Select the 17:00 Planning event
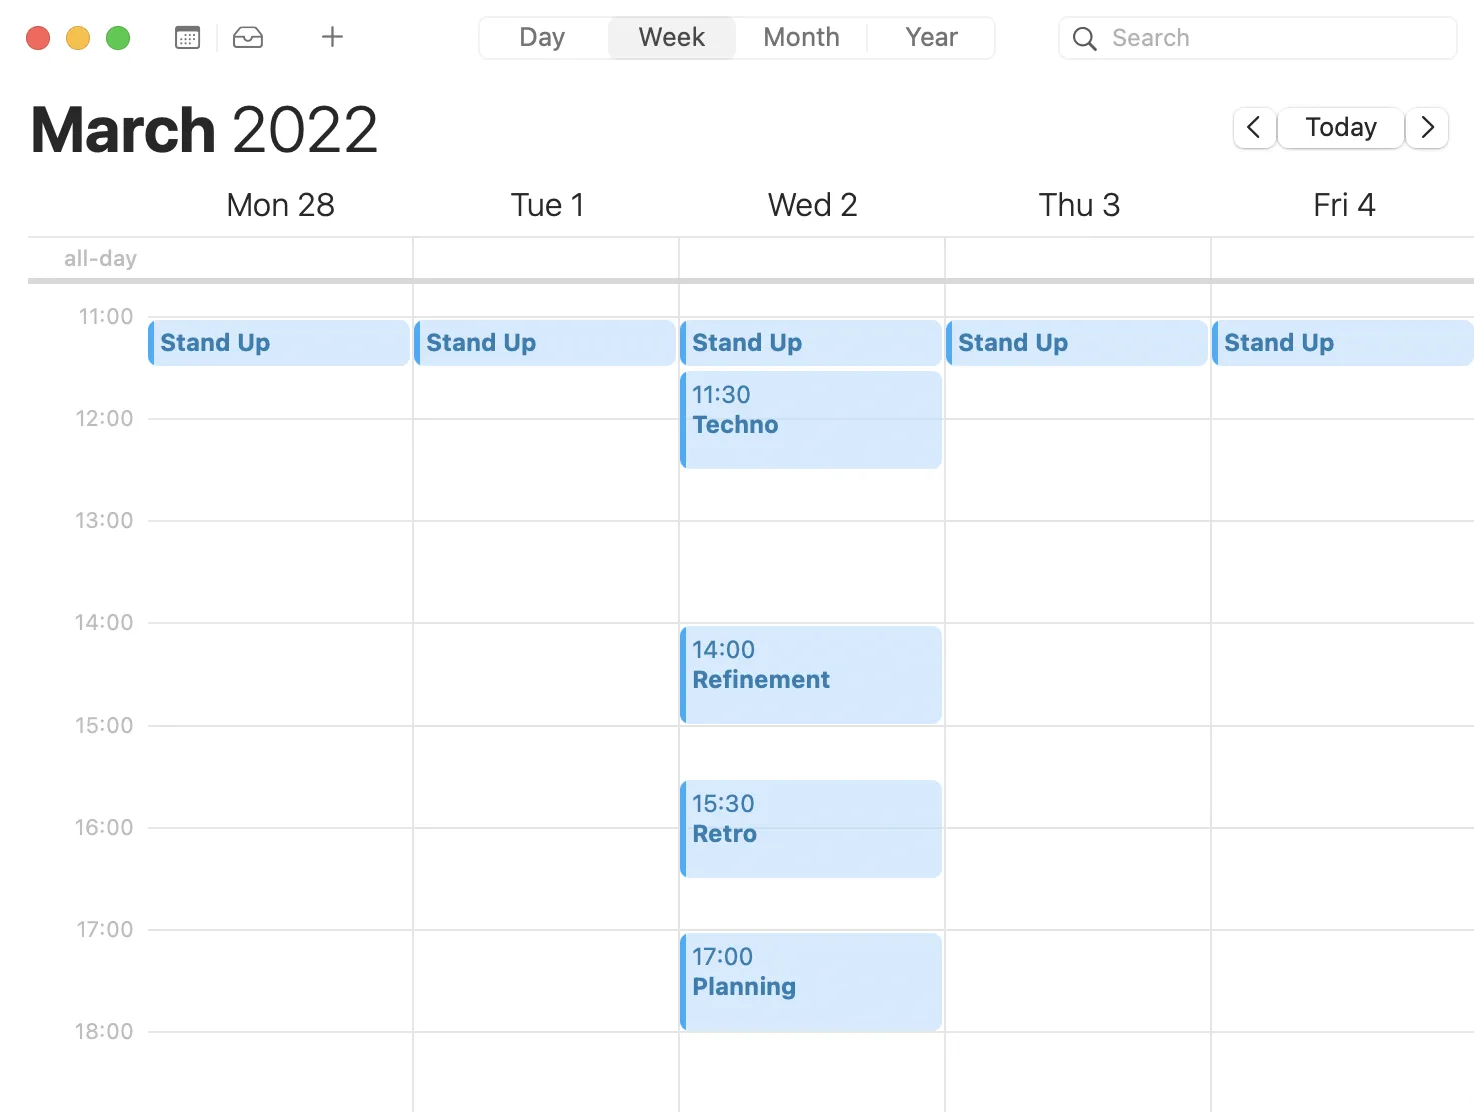 [810, 981]
